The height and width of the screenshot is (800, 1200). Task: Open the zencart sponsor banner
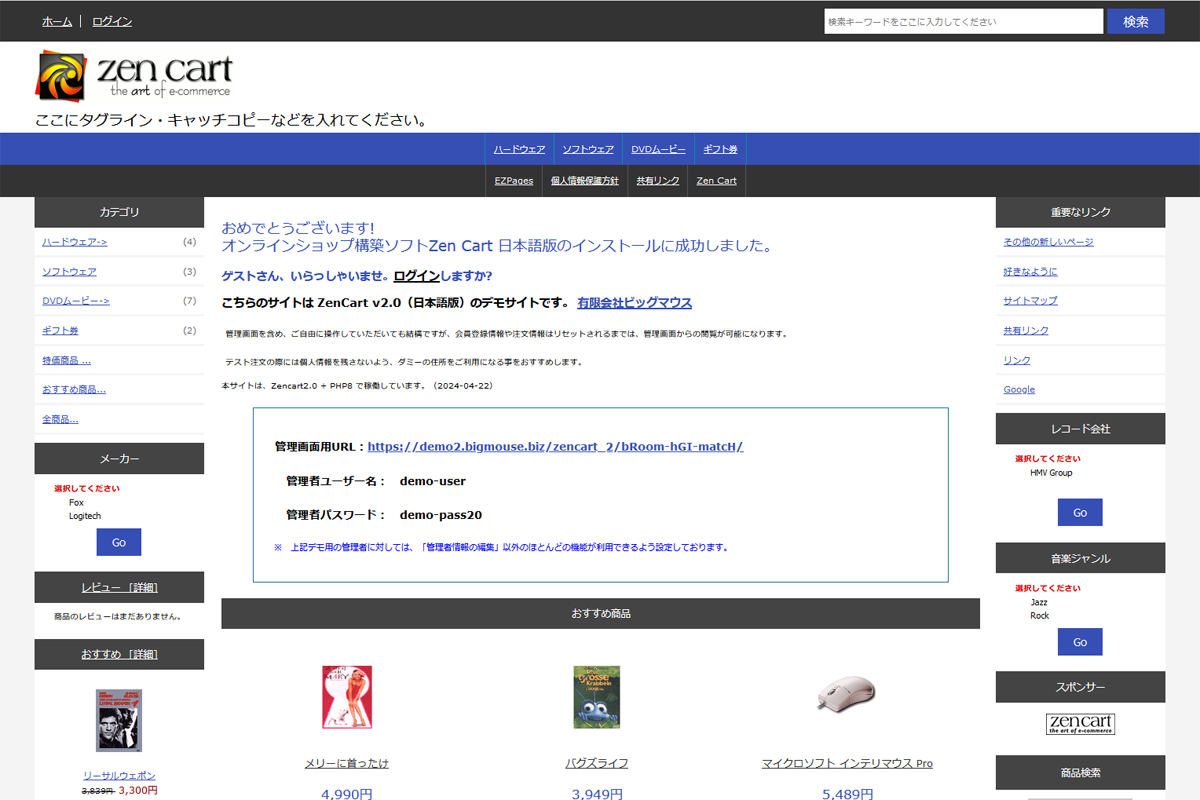(x=1080, y=724)
